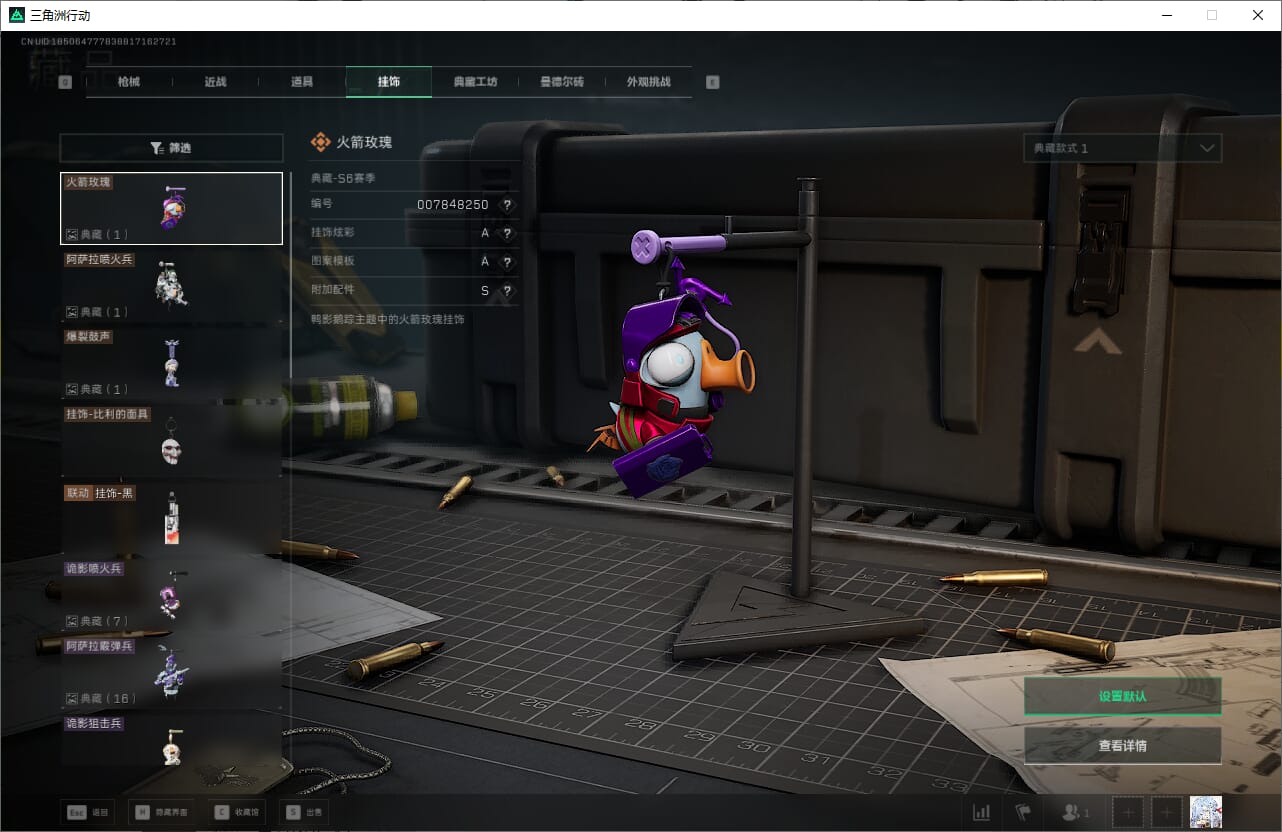1282x832 pixels.
Task: Click the 典藏 image icon in 火箭玫瑰 card
Action: click(72, 234)
